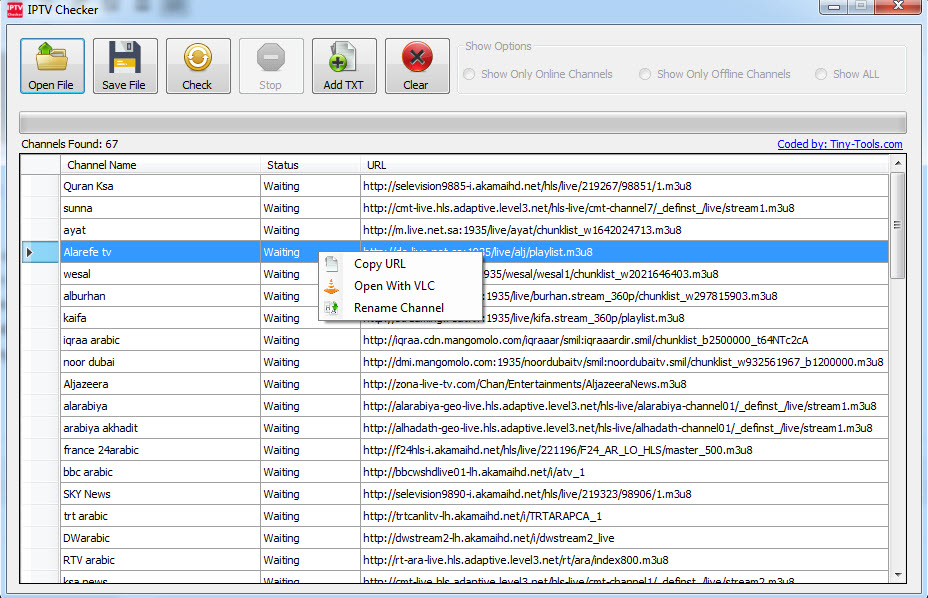Select the kaifa channel cell
This screenshot has height=598, width=928.
(160, 318)
